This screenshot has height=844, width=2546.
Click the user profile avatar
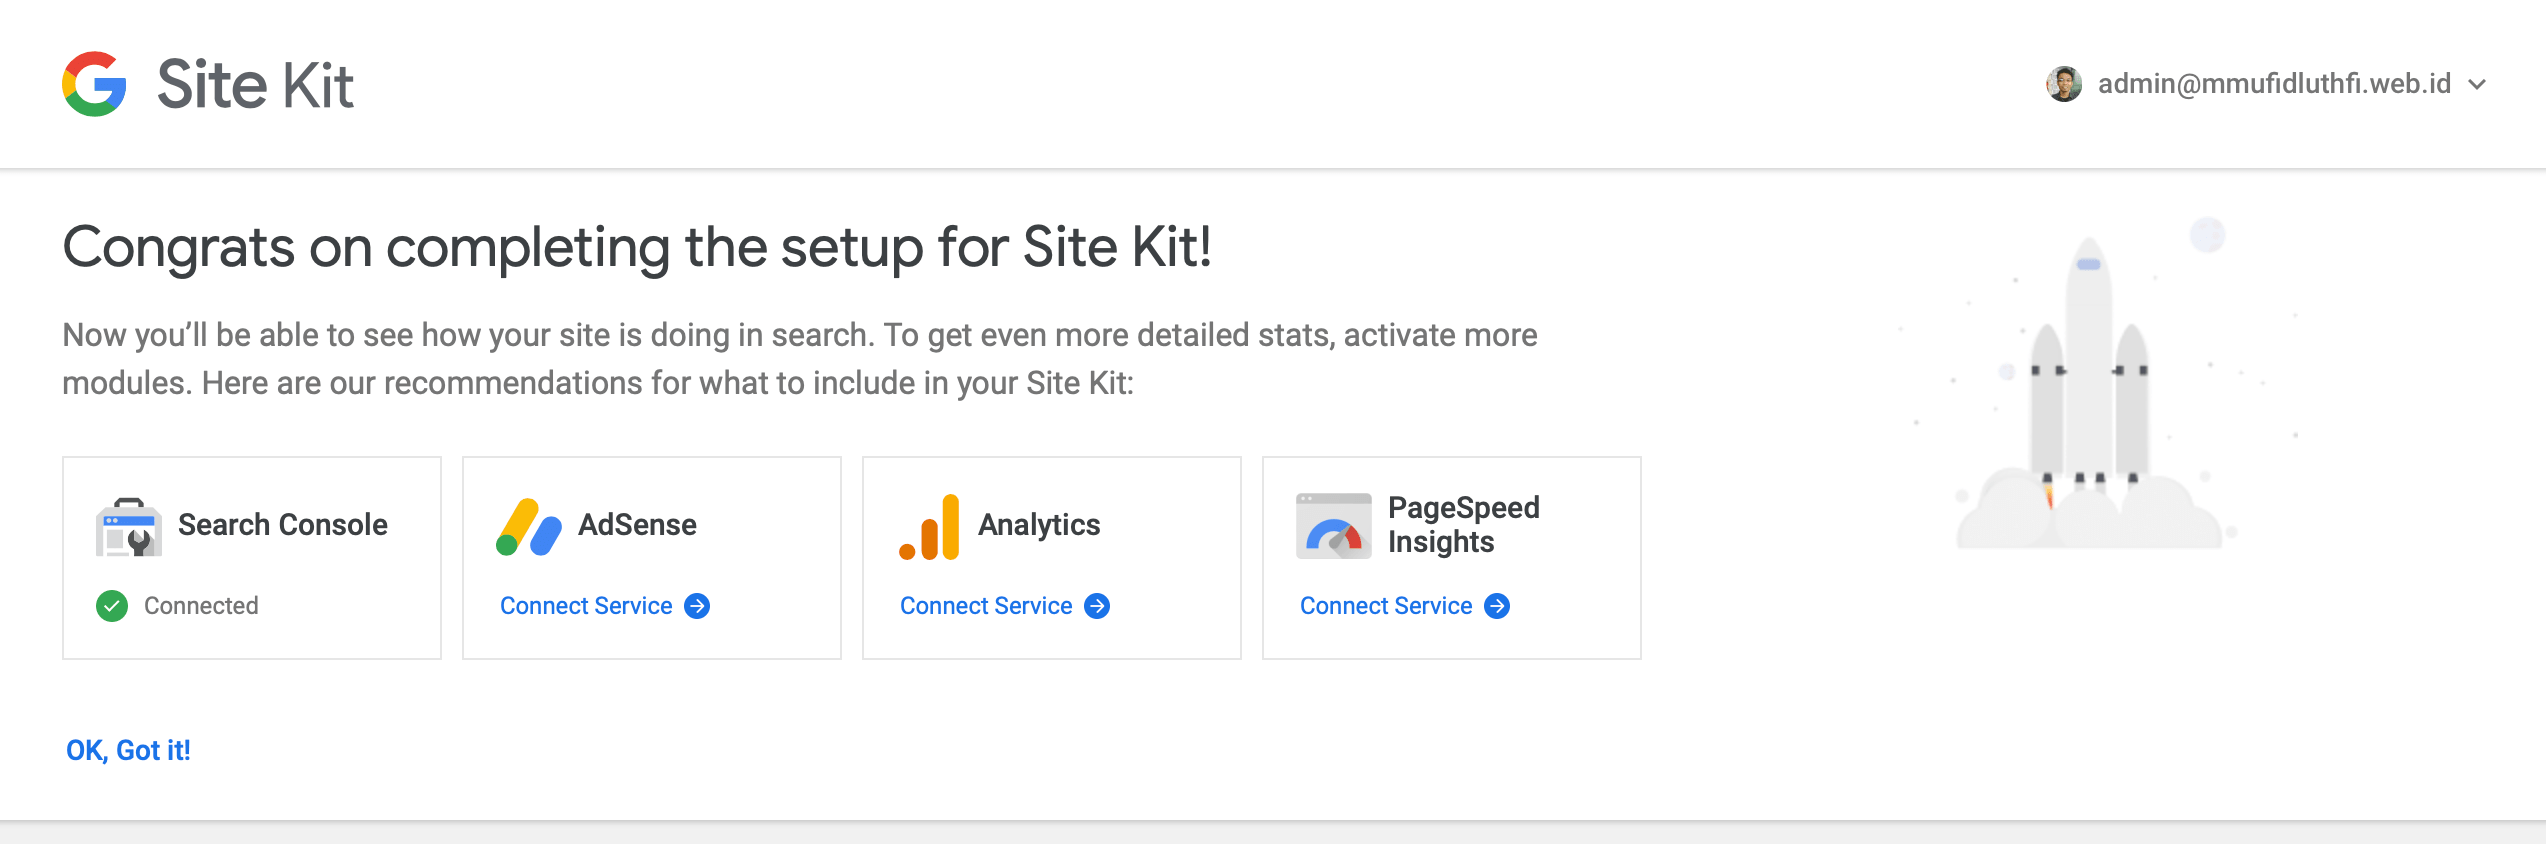2064,84
